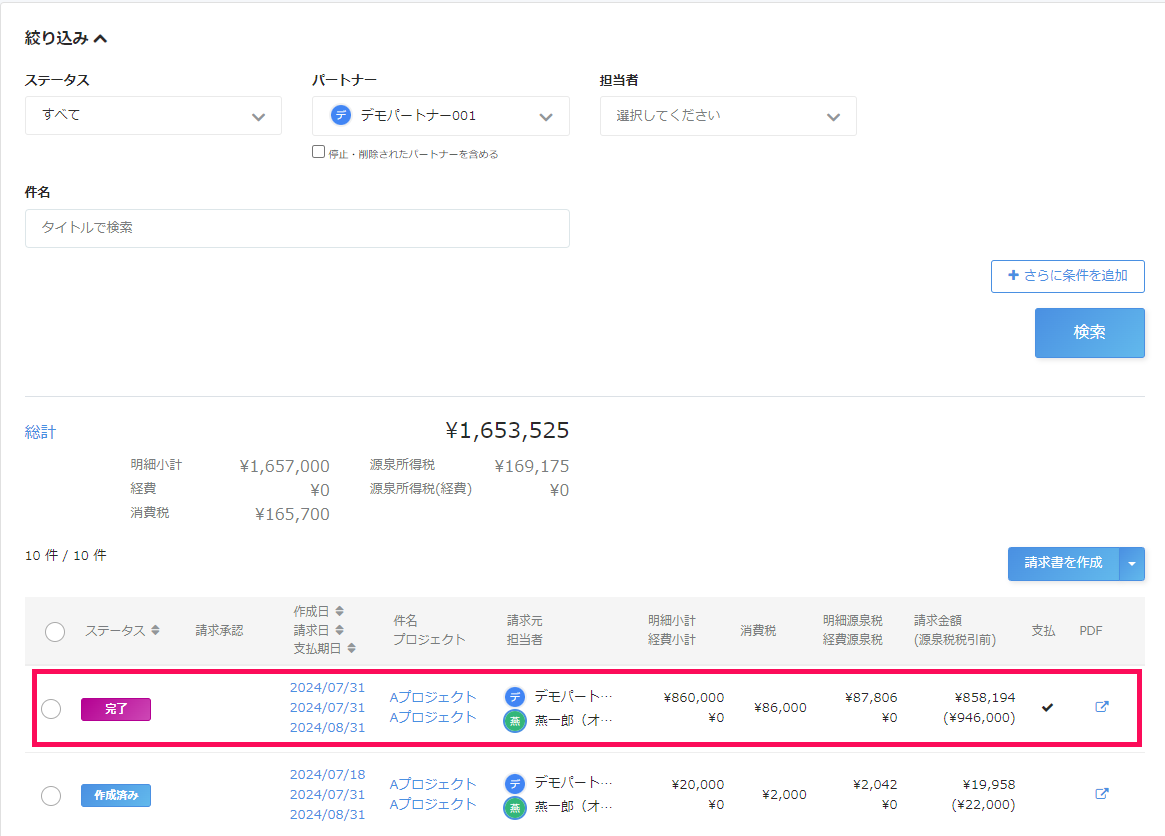Toggle the select-all circle in table header
The height and width of the screenshot is (836, 1165).
[55, 631]
